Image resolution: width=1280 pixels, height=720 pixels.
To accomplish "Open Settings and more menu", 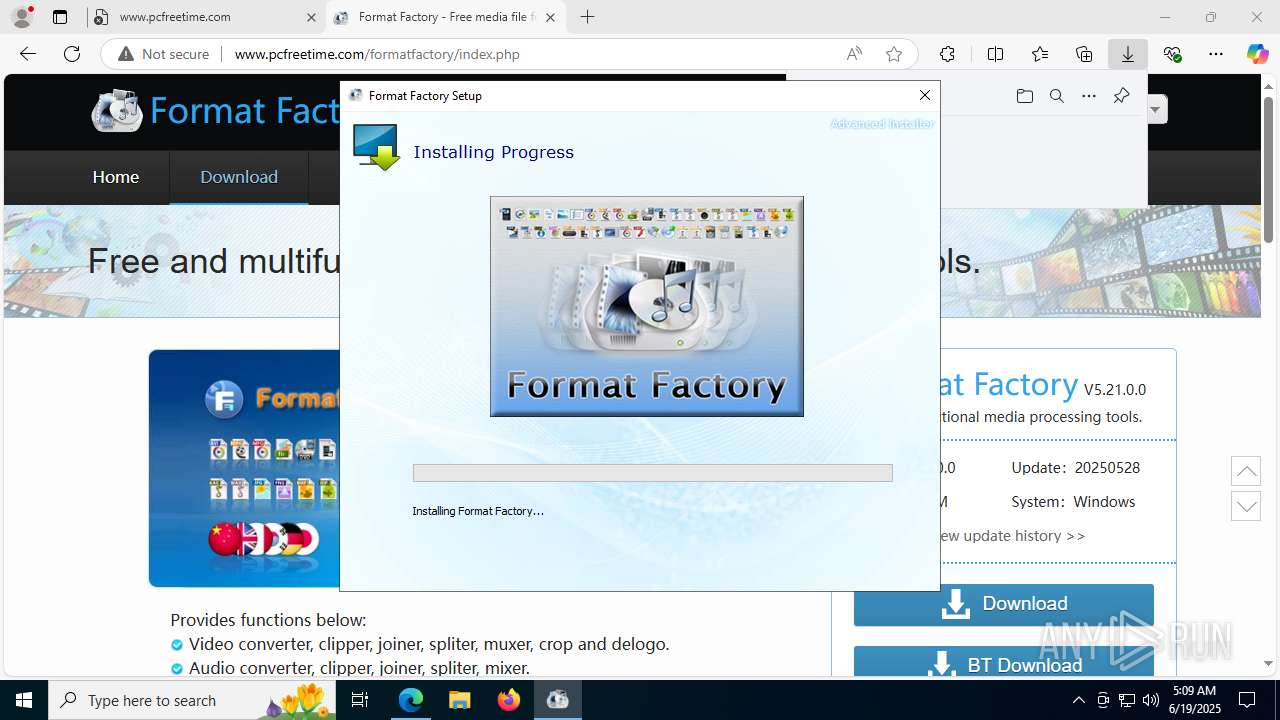I will pyautogui.click(x=1216, y=54).
